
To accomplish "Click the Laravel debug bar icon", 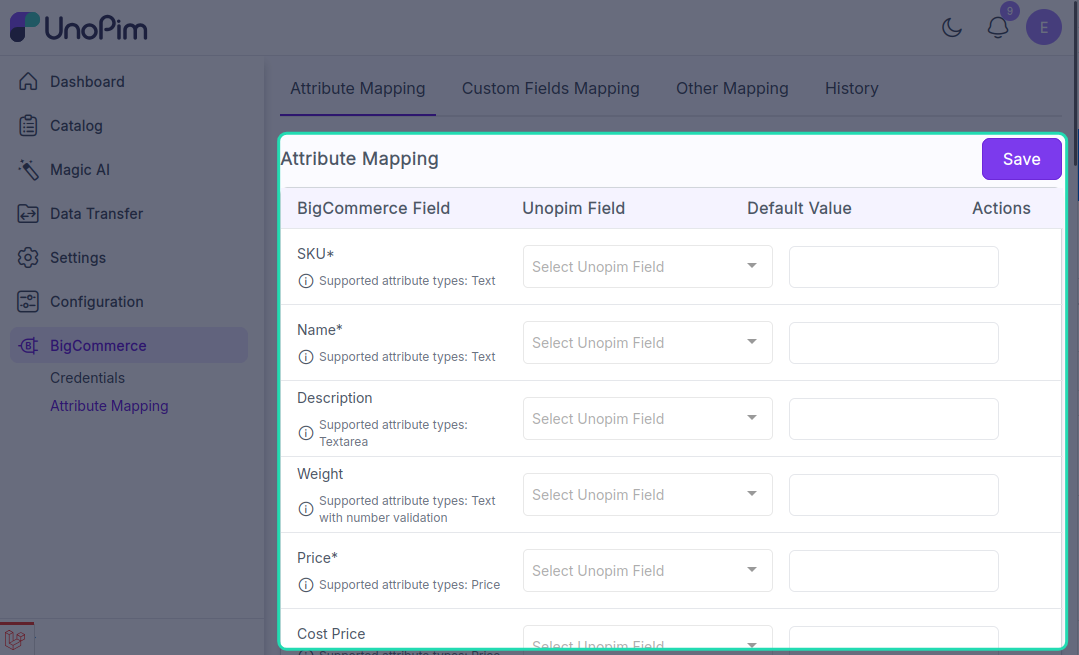I will point(15,638).
